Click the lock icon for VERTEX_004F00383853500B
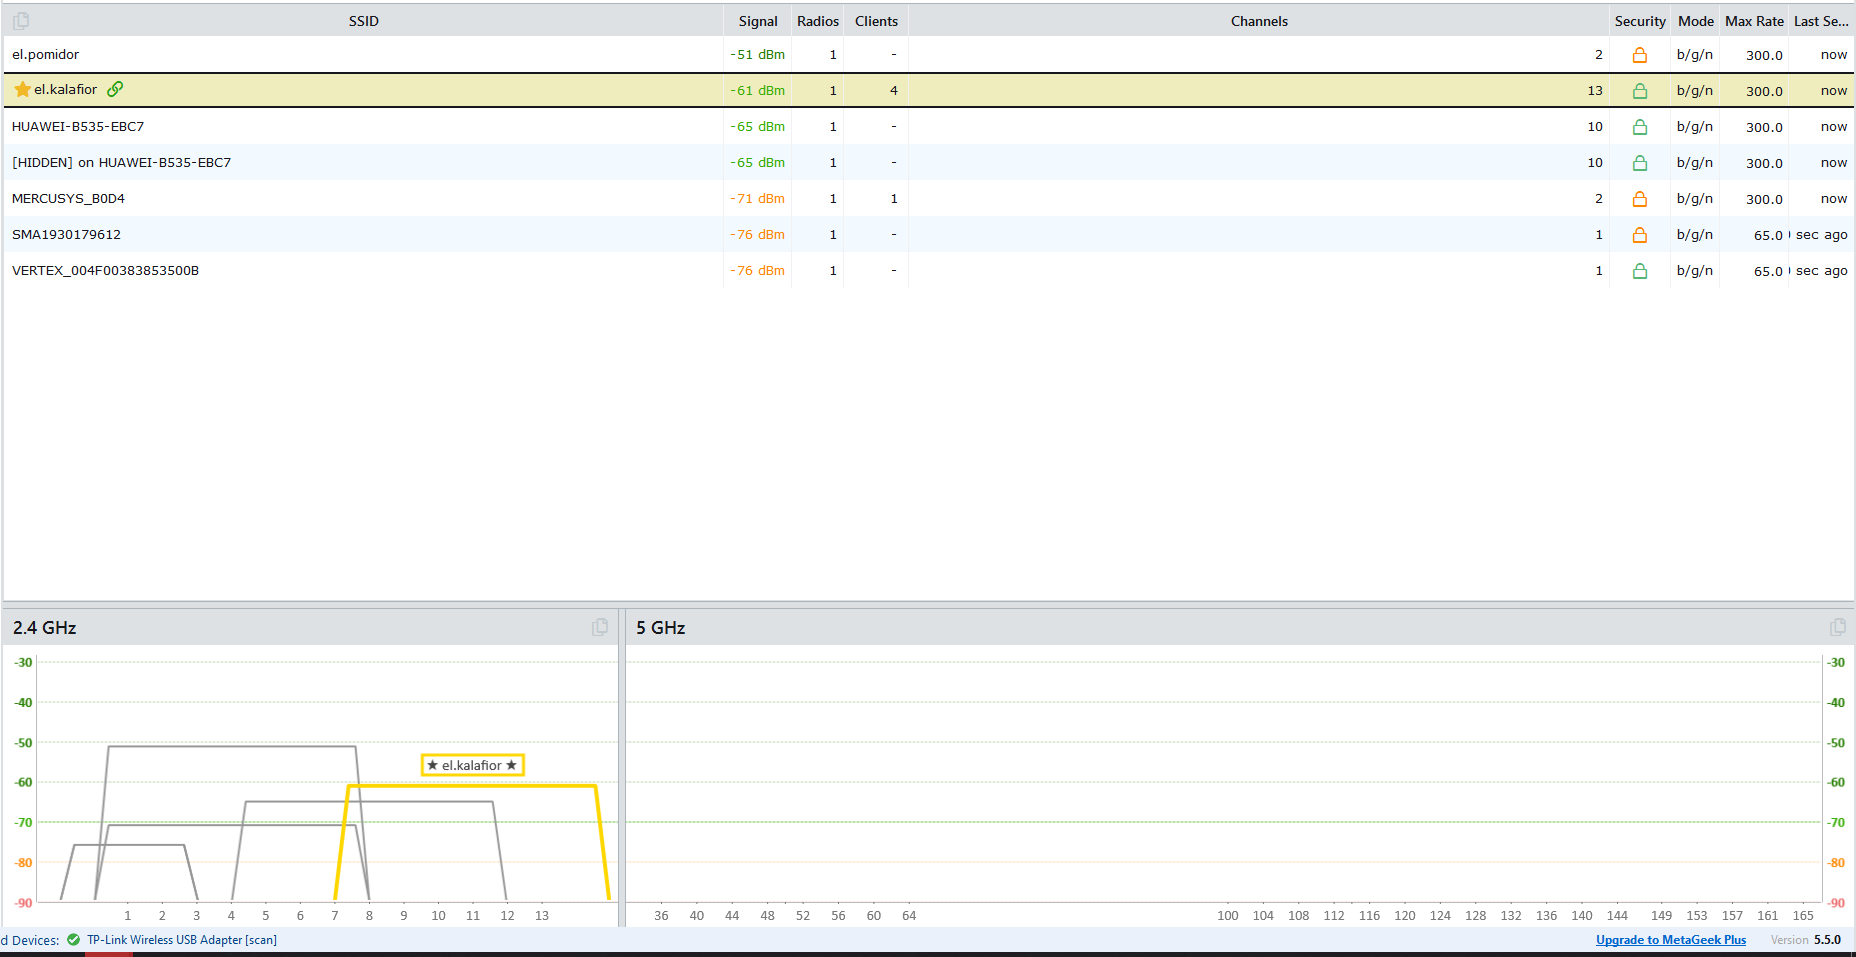 [x=1640, y=271]
